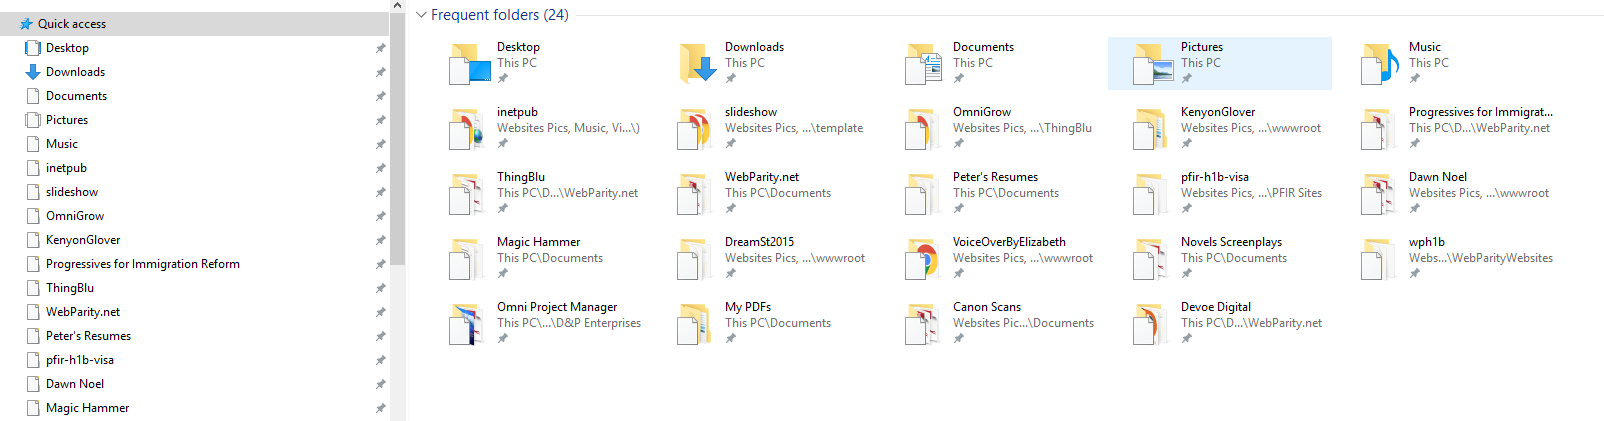This screenshot has width=1604, height=421.
Task: Click the 'This PC\...\D&P Enterprises' path text
Action: coord(569,323)
